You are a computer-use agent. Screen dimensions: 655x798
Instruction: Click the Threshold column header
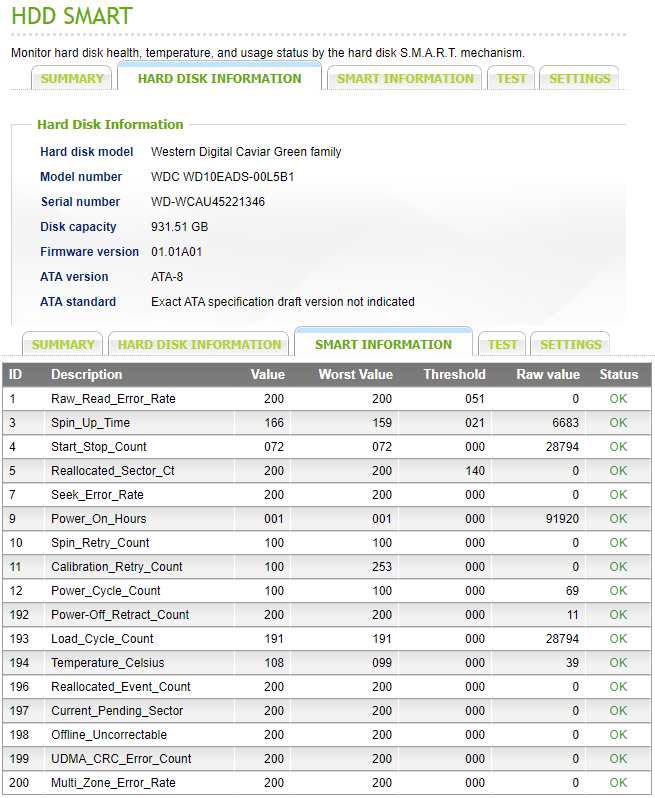click(454, 375)
